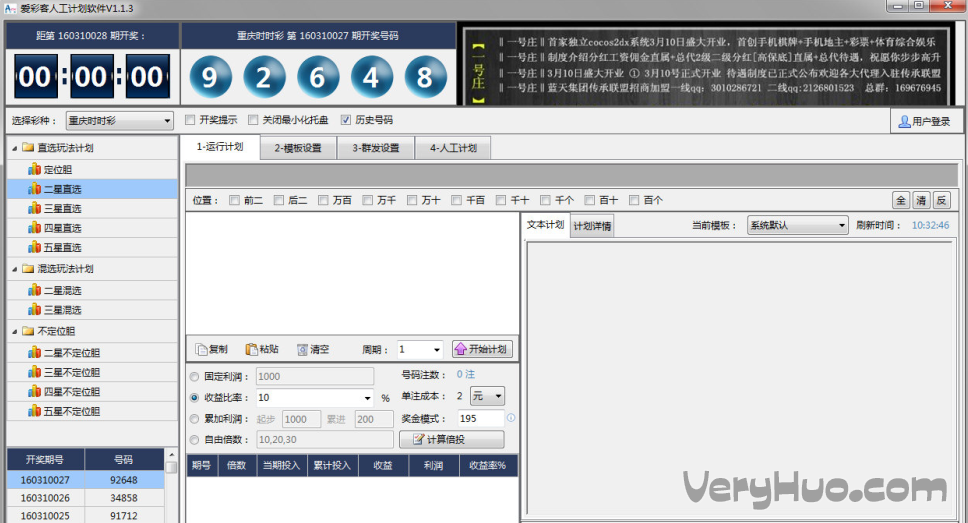This screenshot has height=523, width=968.
Task: Select the 二星不定位胆 chart icon
Action: tap(35, 353)
